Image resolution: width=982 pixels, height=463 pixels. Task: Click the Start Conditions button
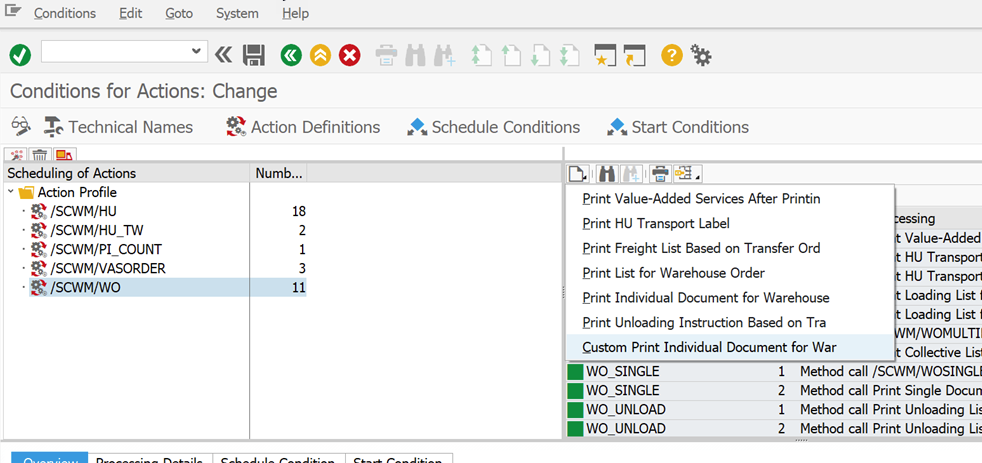click(x=678, y=127)
